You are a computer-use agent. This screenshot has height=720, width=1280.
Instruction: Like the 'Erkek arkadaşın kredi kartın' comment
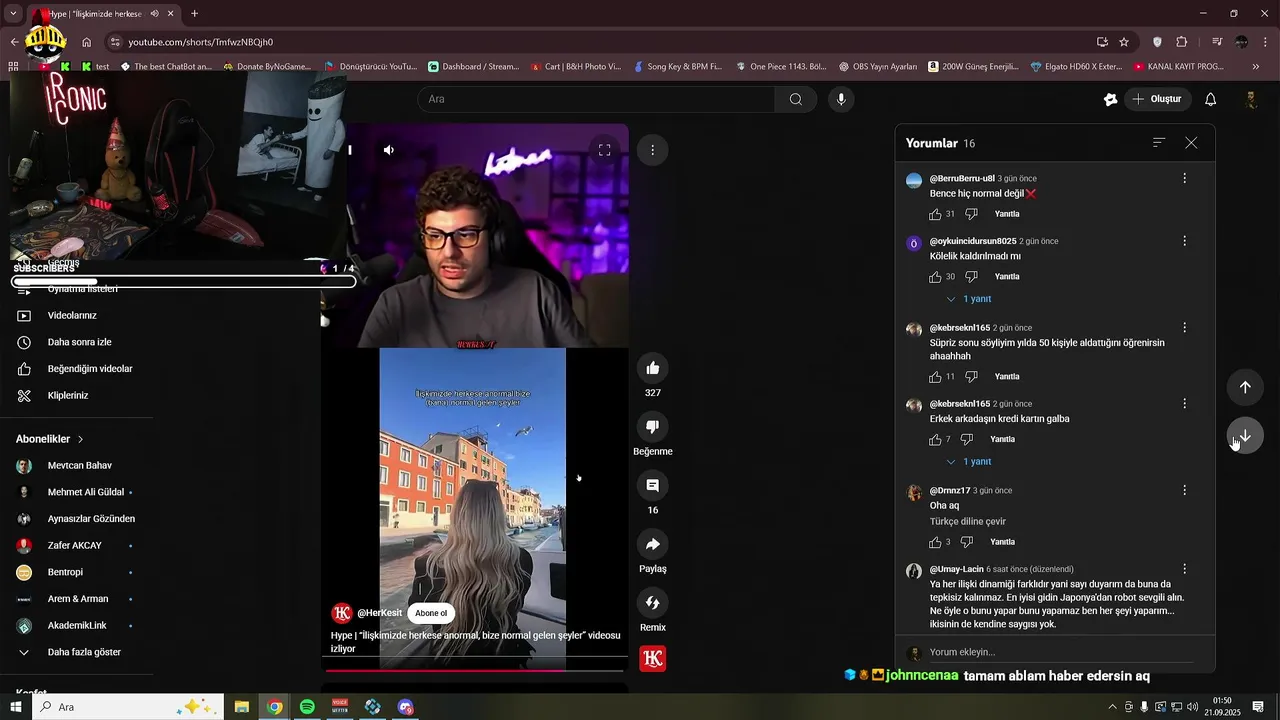tap(935, 440)
